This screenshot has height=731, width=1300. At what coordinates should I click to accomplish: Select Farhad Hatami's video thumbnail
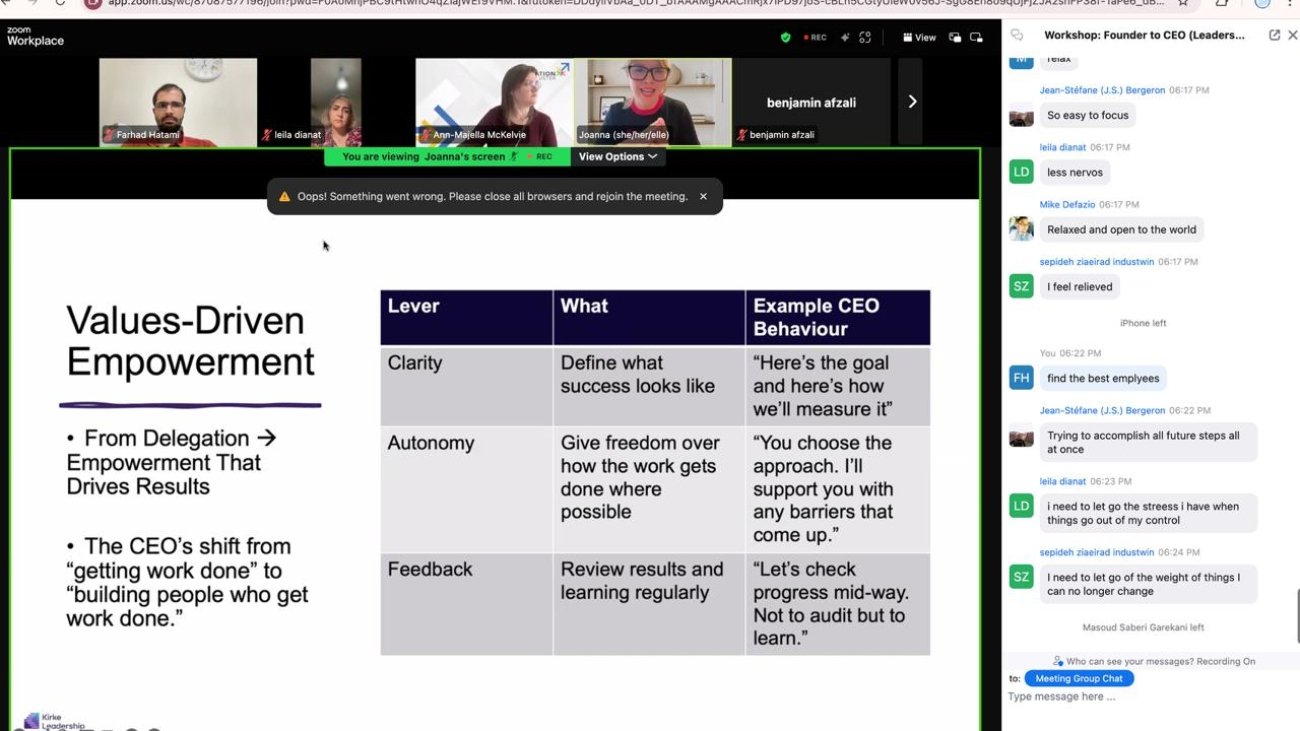pyautogui.click(x=178, y=101)
